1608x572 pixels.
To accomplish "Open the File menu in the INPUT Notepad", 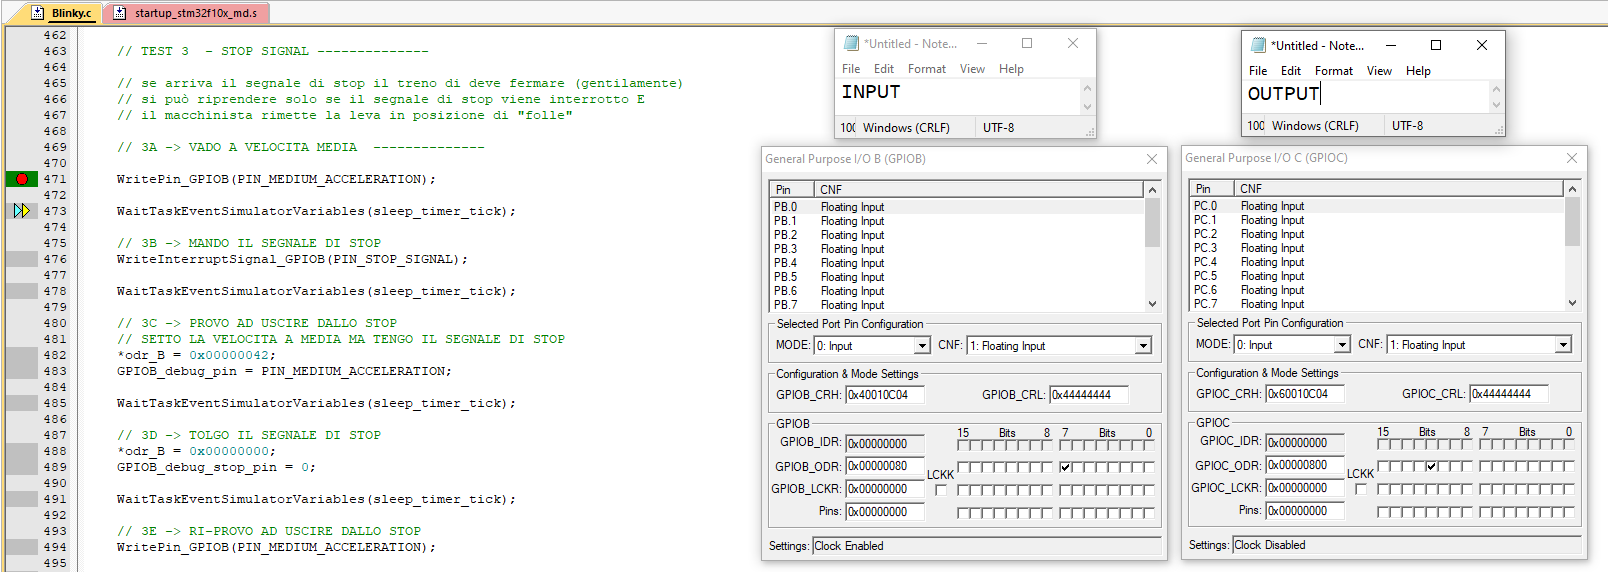I will pos(851,69).
